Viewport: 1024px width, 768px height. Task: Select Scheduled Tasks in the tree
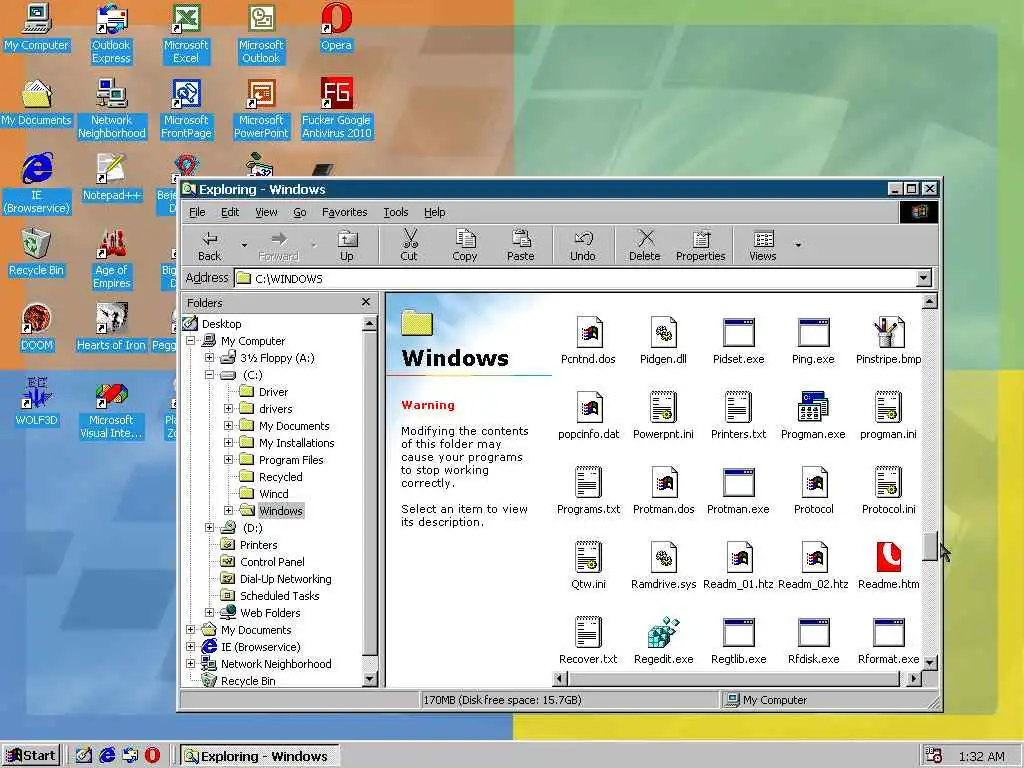280,596
